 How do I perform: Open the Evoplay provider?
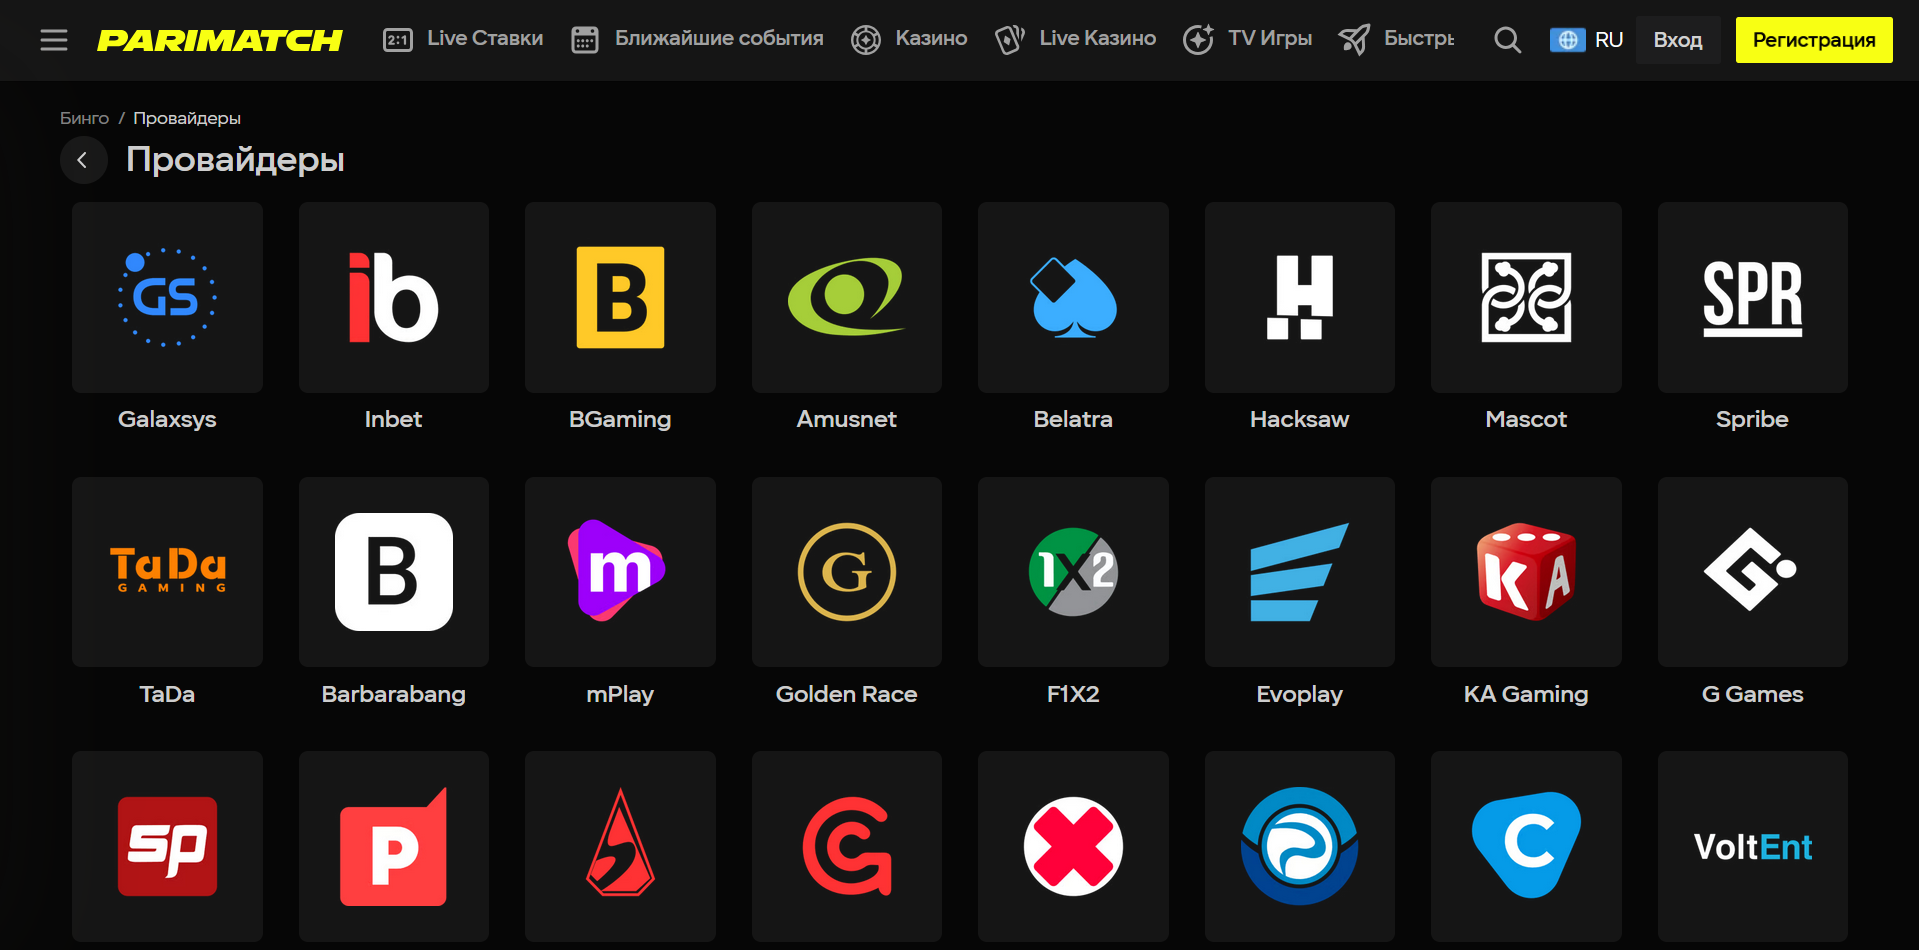pos(1299,572)
